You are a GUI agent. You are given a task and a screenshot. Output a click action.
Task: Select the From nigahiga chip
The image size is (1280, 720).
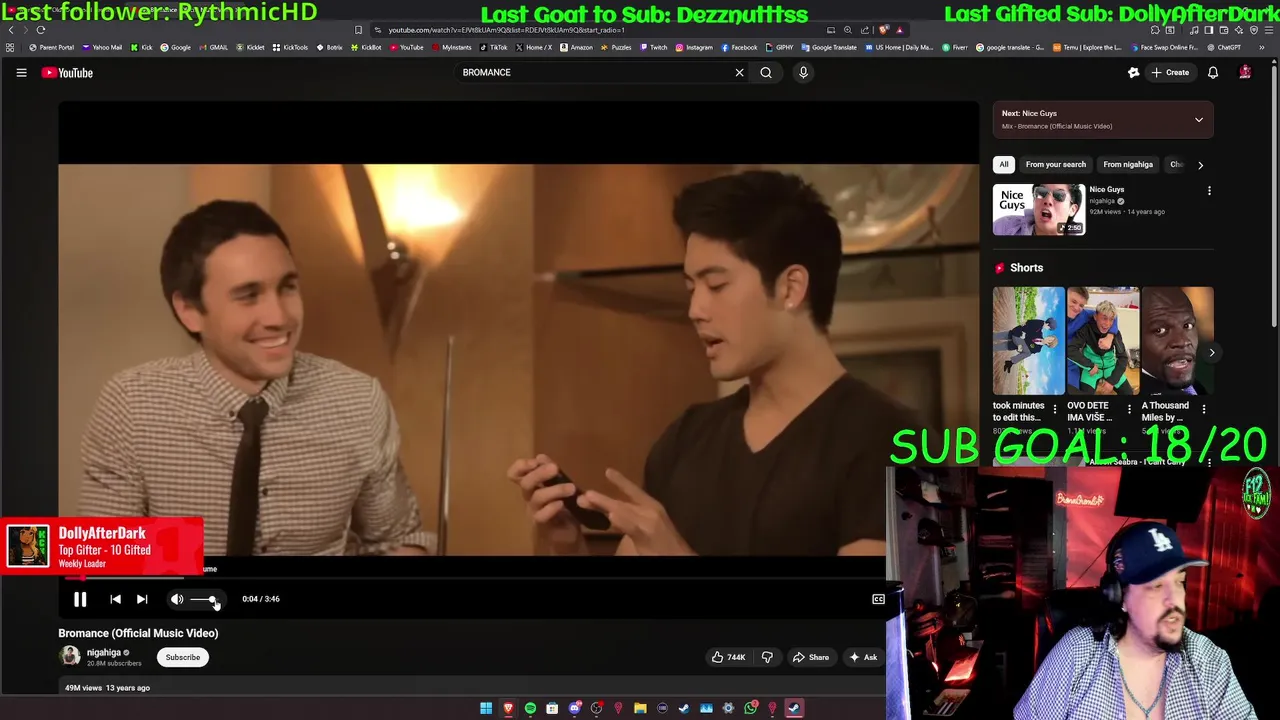[1128, 164]
